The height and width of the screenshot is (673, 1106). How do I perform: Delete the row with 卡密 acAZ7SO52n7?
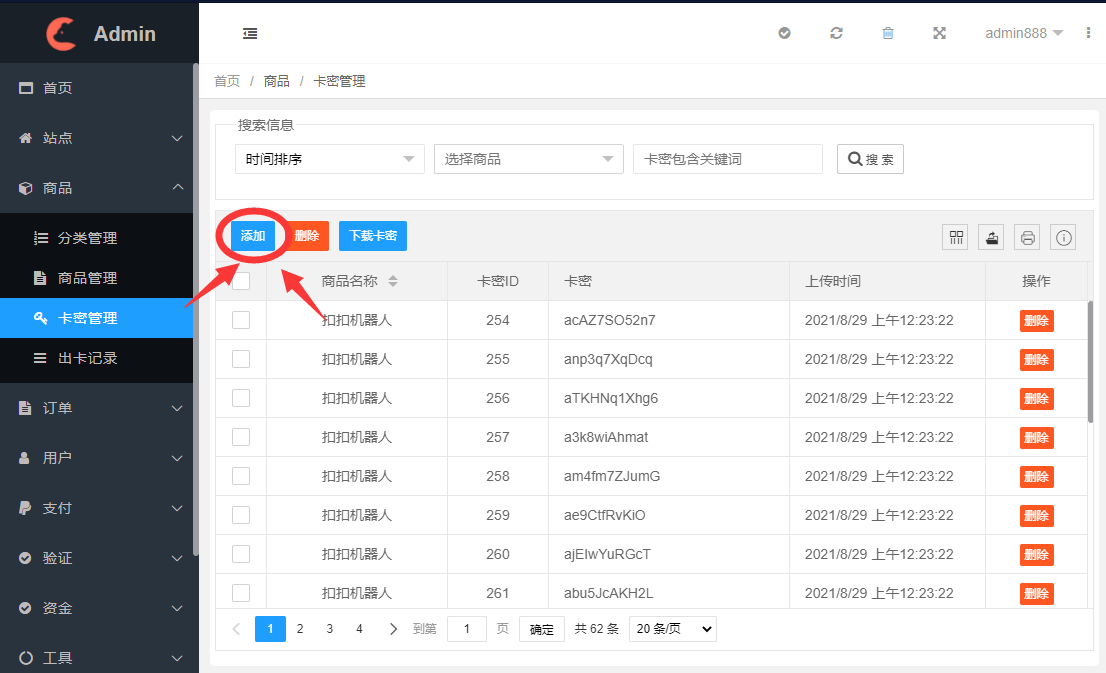click(1036, 321)
